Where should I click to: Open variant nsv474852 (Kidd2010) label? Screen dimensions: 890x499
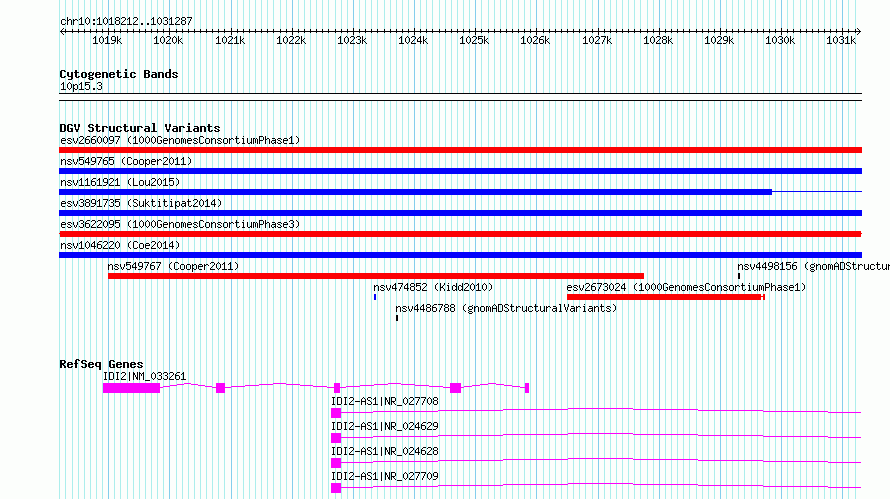433,287
